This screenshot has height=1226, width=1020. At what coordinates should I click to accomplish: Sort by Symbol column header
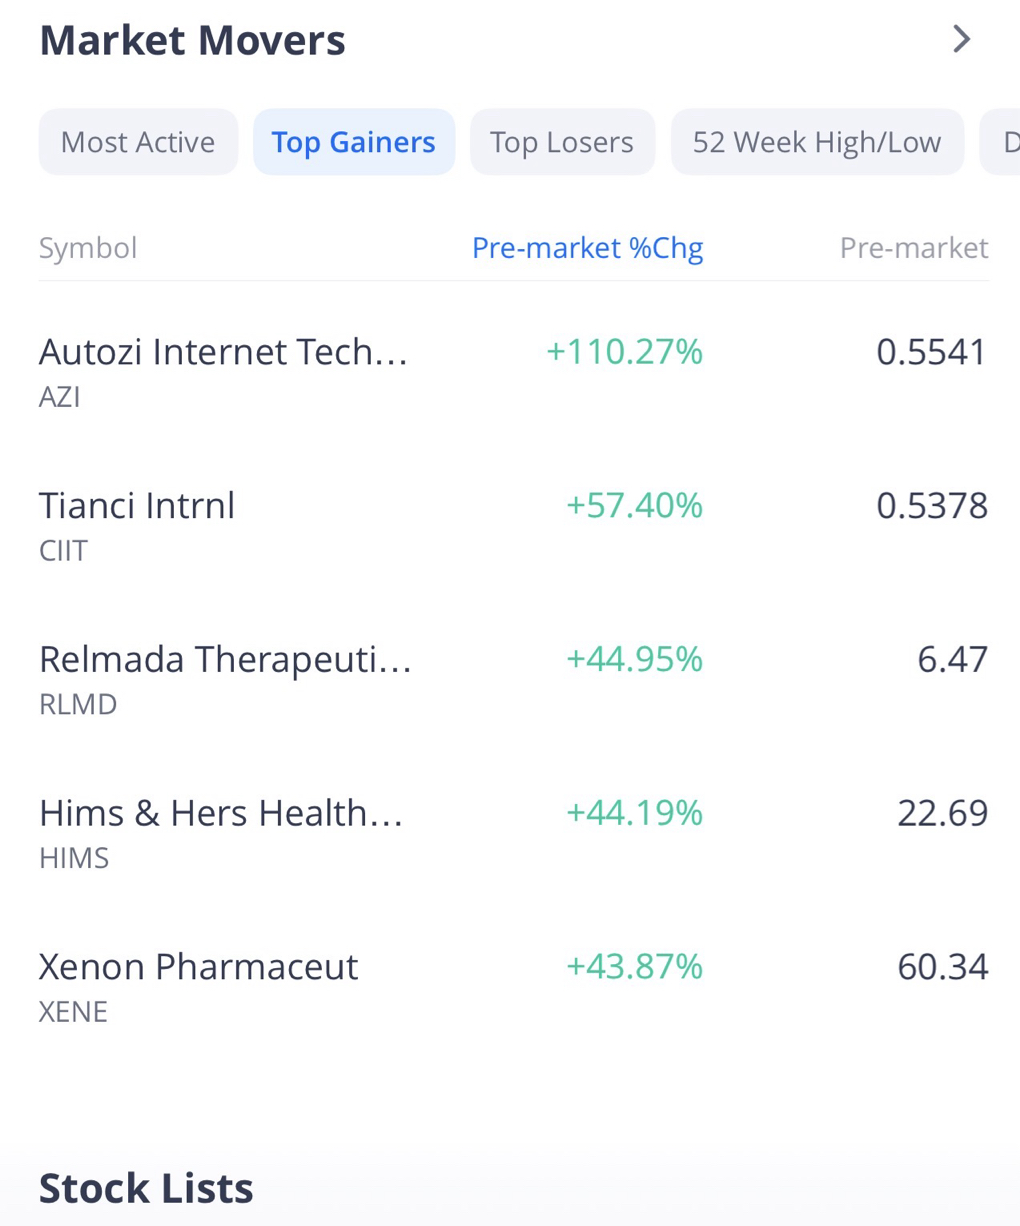coord(88,247)
